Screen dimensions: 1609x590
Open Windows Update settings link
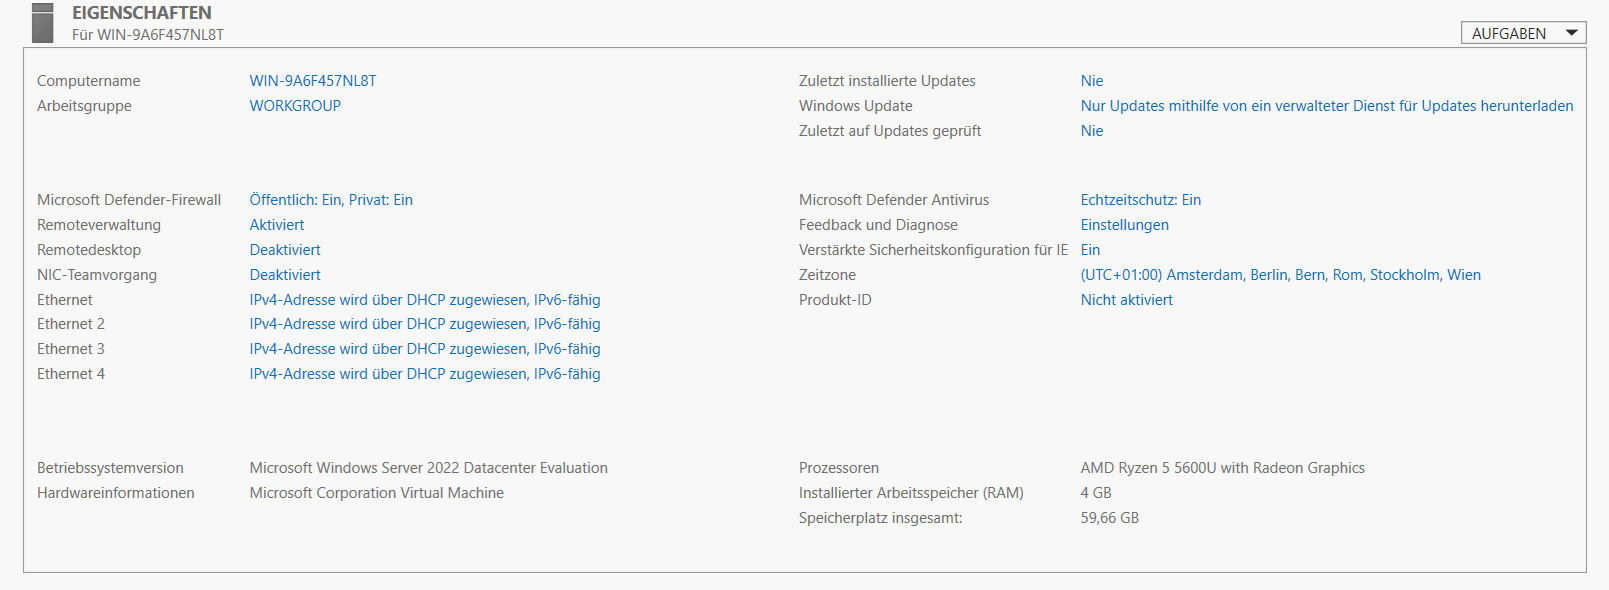point(1325,105)
